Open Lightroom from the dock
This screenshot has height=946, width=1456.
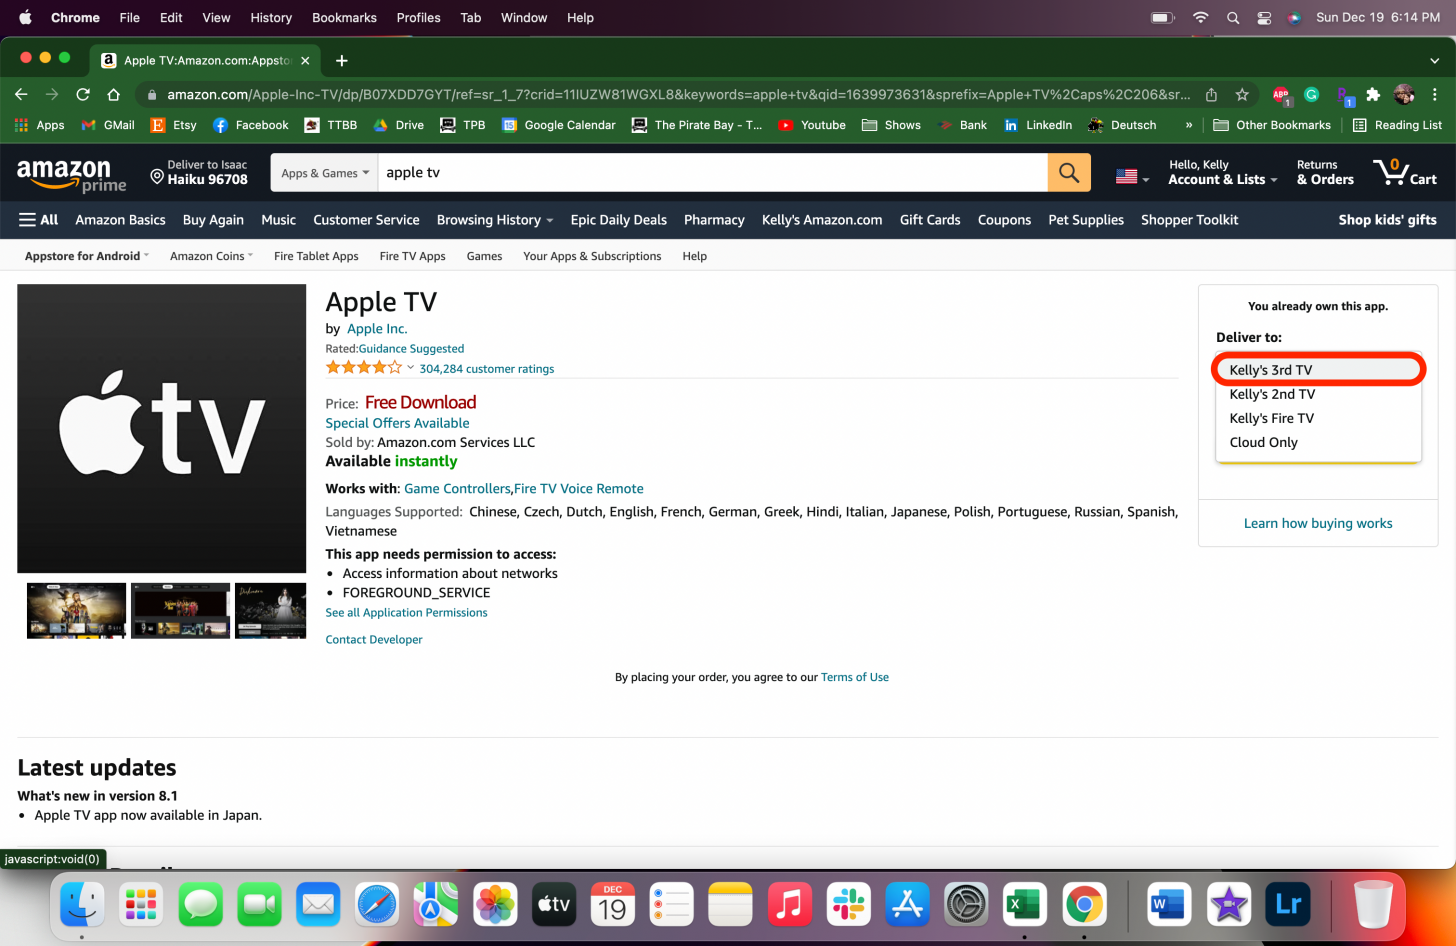click(1288, 905)
